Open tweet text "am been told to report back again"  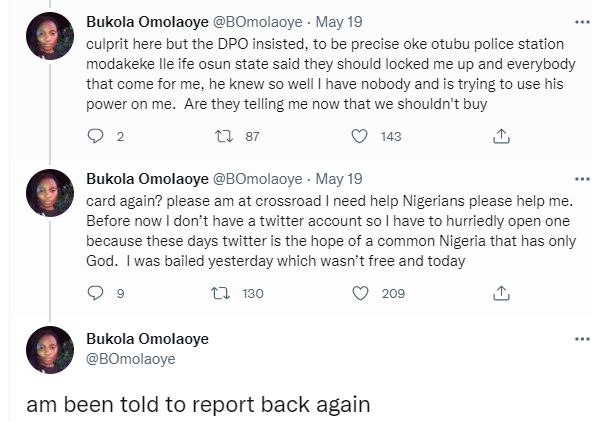point(198,404)
